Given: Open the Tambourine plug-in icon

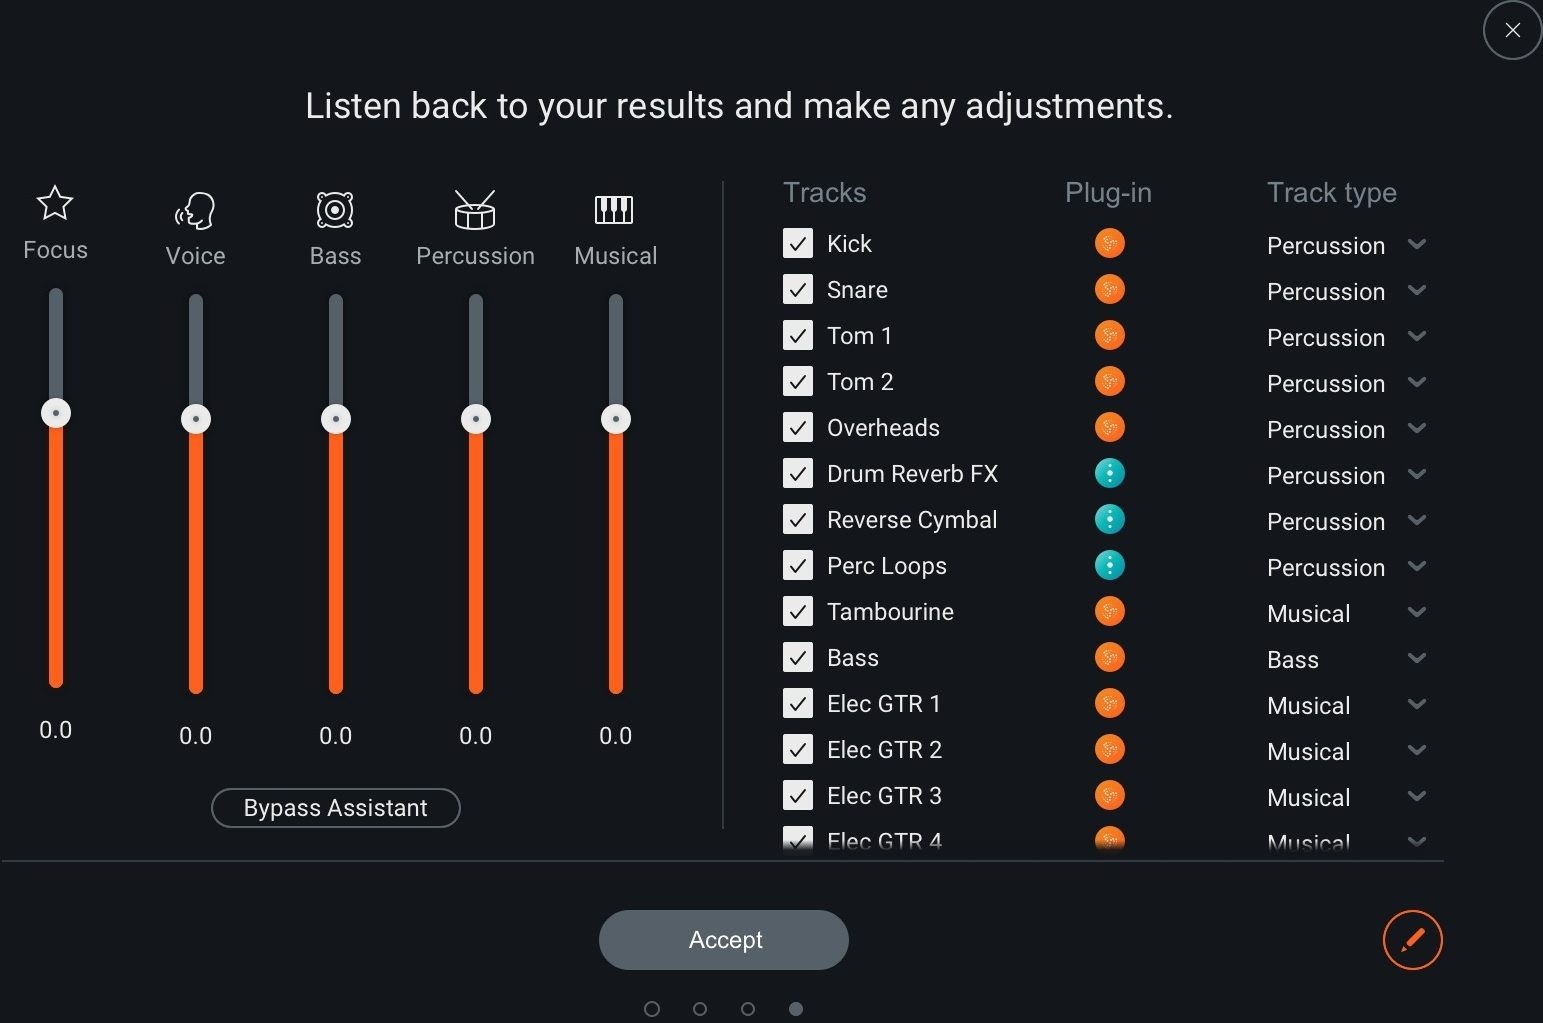Looking at the screenshot, I should (x=1110, y=611).
